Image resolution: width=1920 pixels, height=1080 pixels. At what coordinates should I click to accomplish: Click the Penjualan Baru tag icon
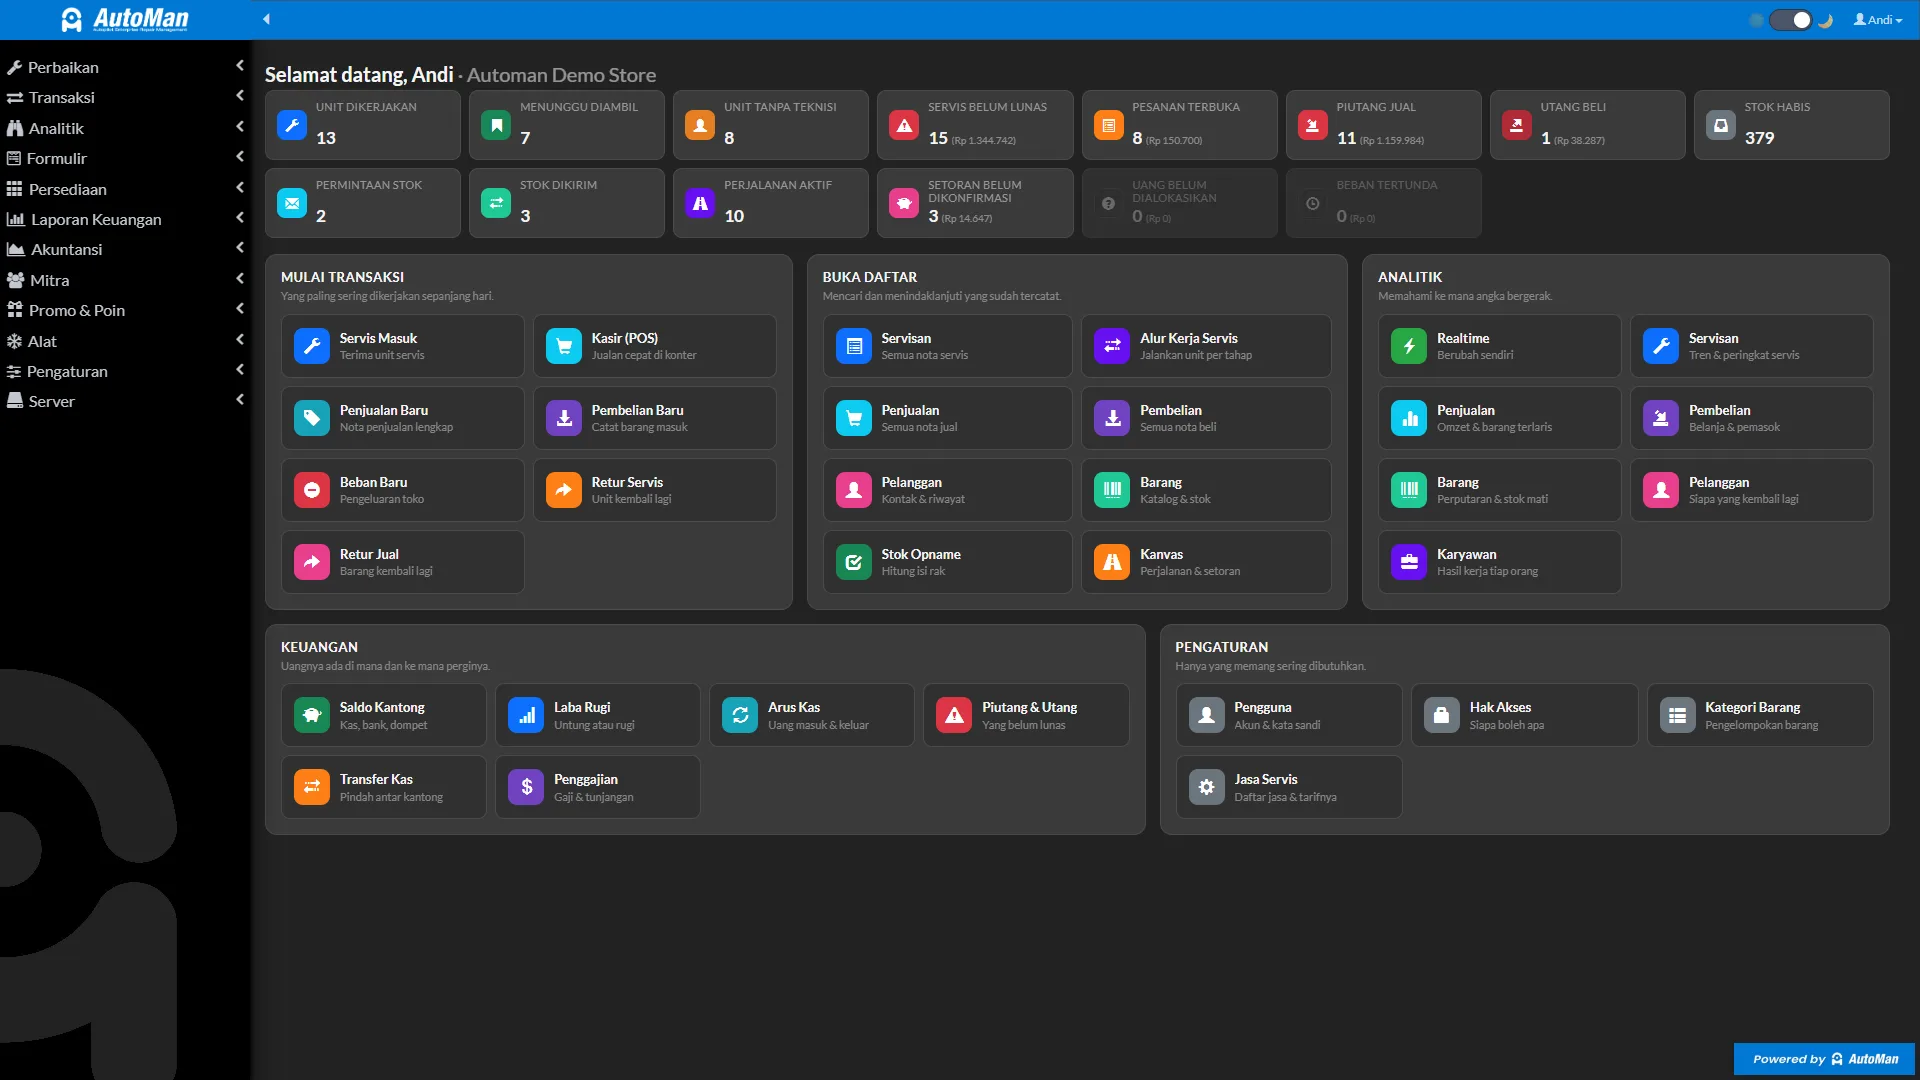pyautogui.click(x=312, y=418)
